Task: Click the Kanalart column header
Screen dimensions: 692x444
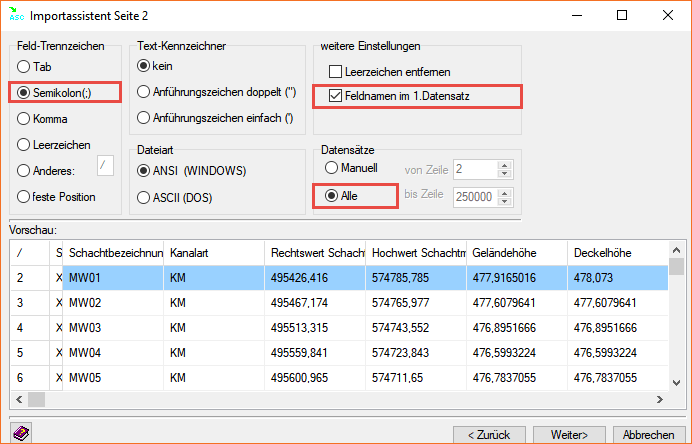Action: [x=212, y=253]
